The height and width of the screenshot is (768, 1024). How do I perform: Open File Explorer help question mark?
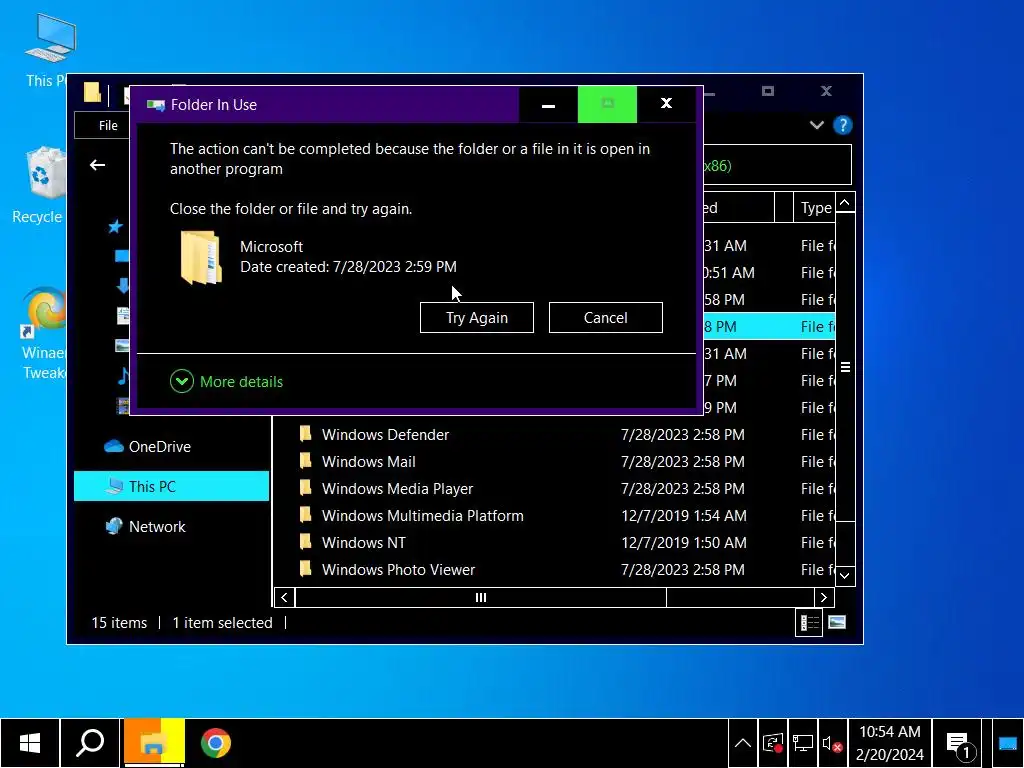point(842,125)
